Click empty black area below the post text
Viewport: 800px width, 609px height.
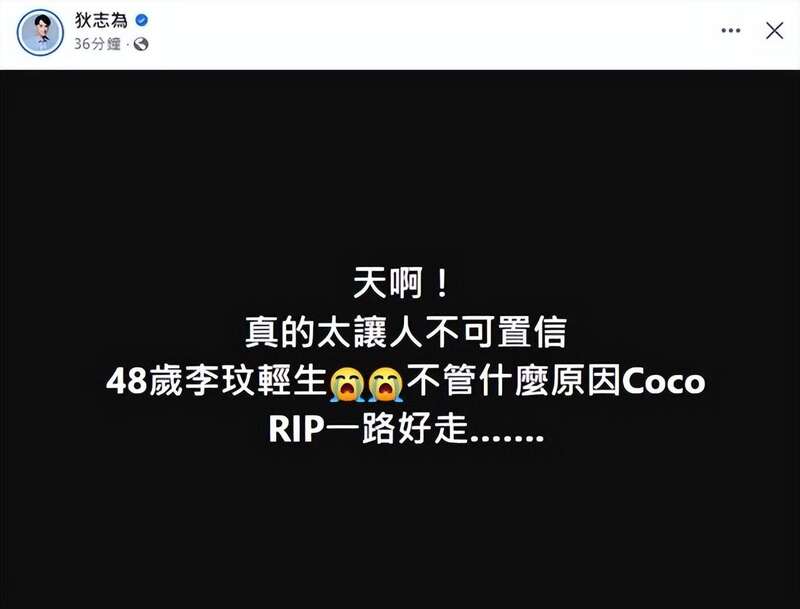pos(400,525)
